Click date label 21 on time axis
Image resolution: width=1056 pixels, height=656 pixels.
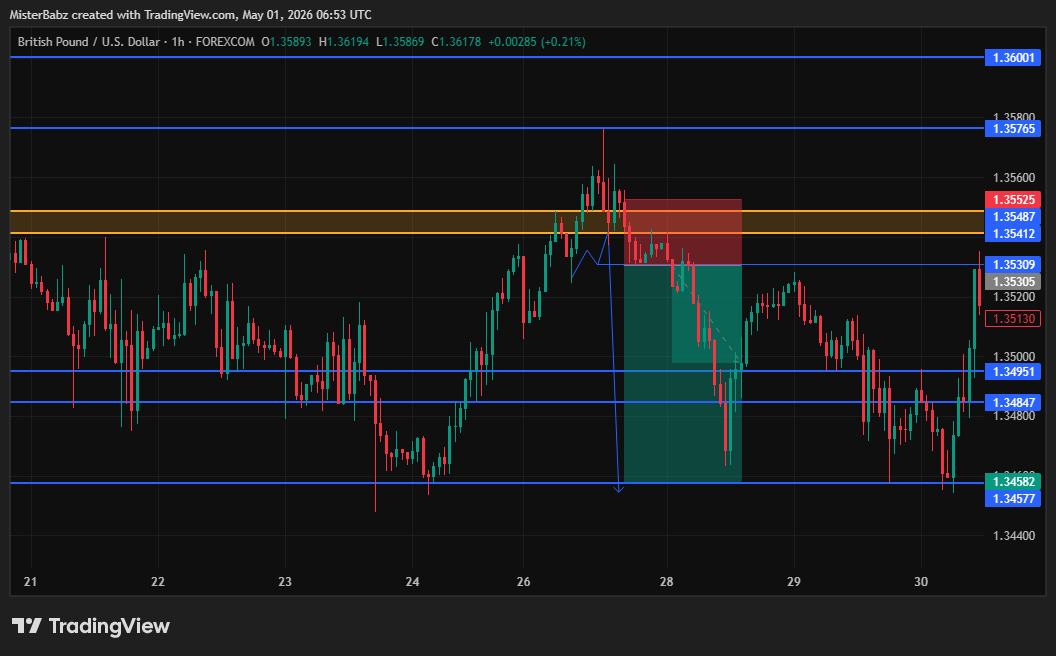(30, 581)
